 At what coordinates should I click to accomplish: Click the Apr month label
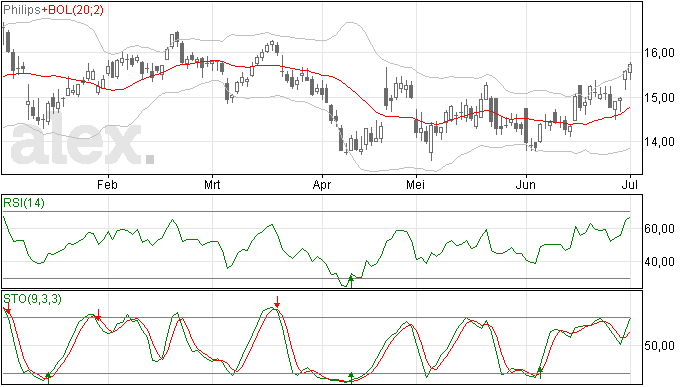pos(322,184)
